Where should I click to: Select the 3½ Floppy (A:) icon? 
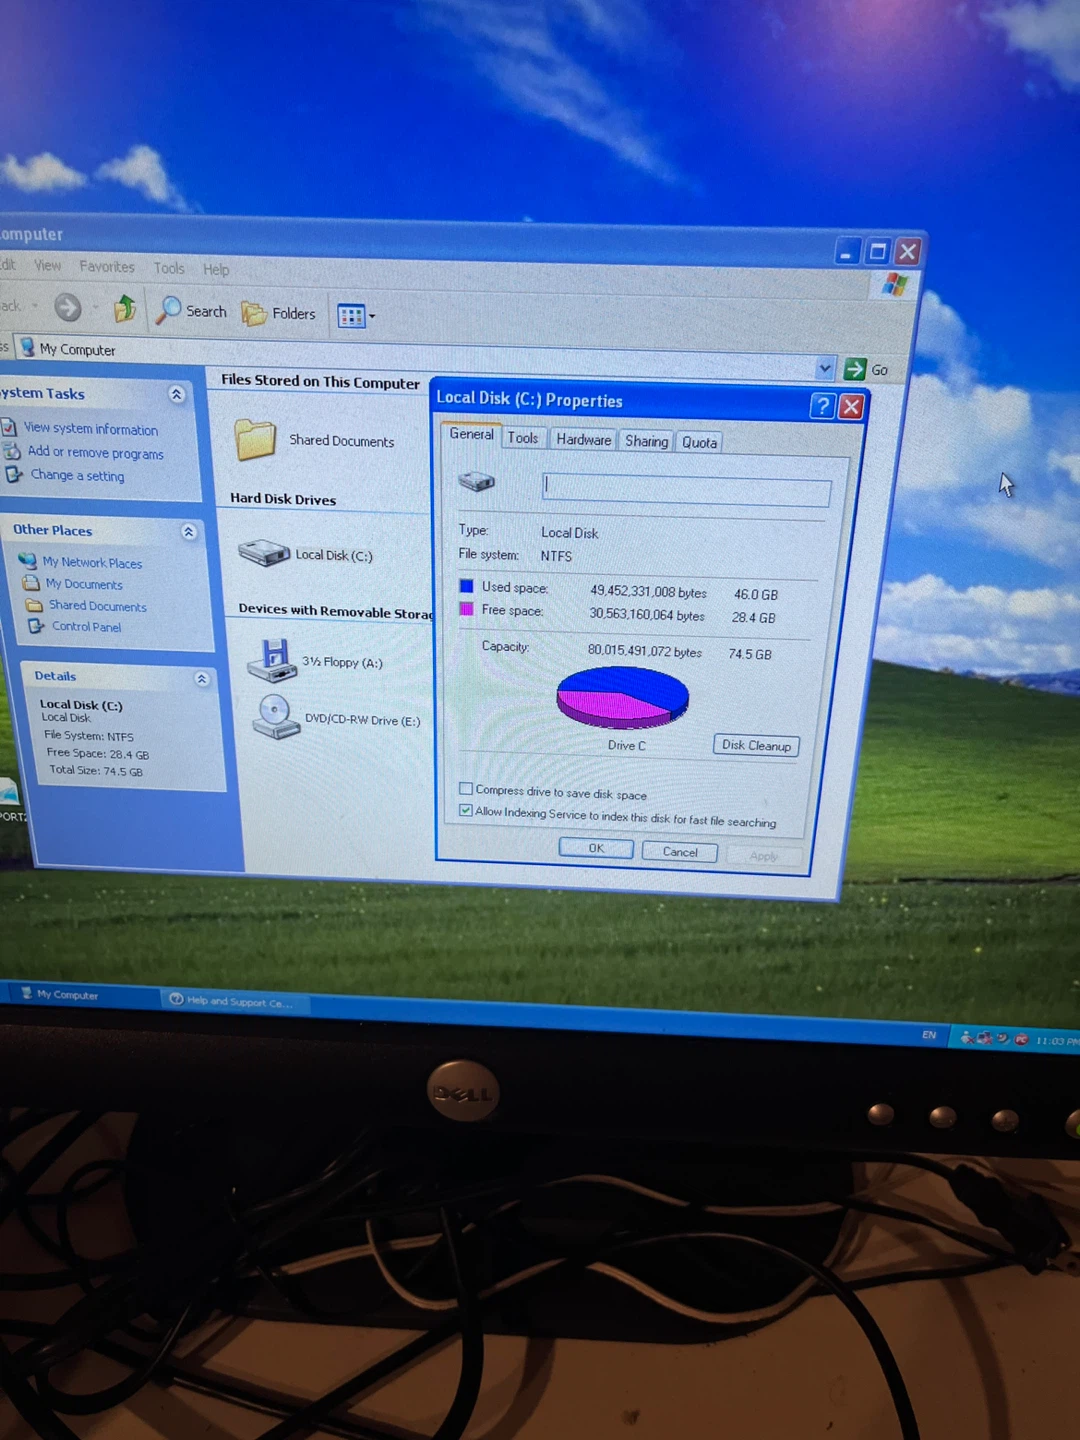coord(271,660)
